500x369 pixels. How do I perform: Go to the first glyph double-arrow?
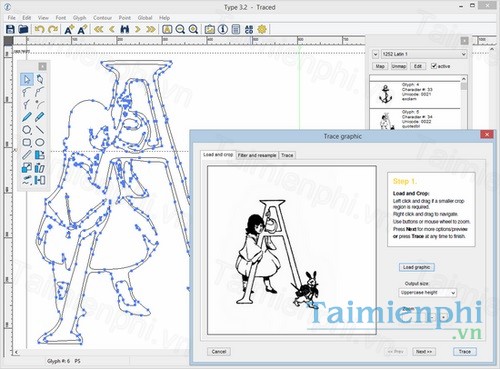point(98,29)
